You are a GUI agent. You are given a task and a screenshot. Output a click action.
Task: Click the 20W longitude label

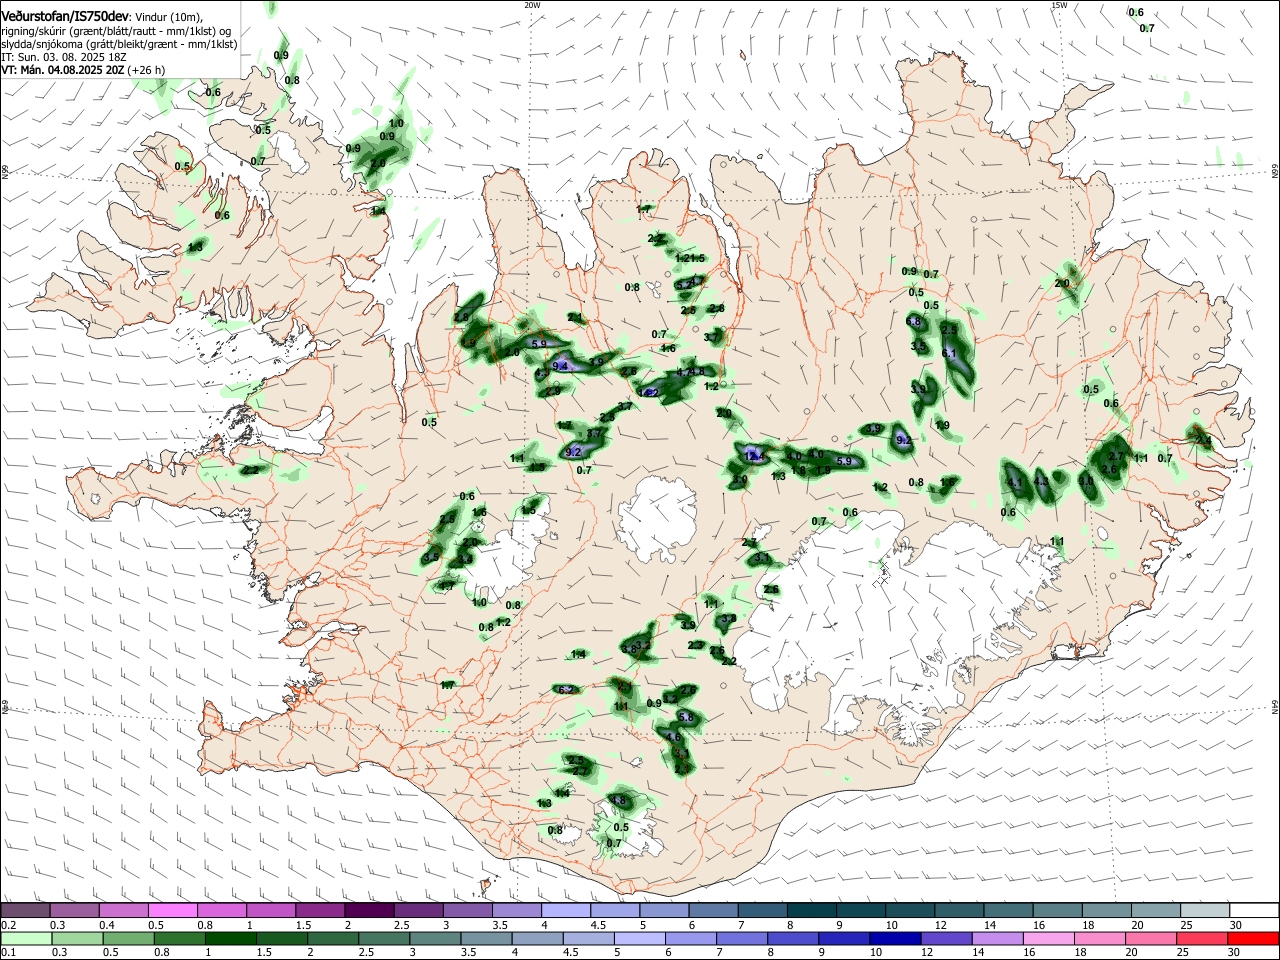click(x=532, y=5)
